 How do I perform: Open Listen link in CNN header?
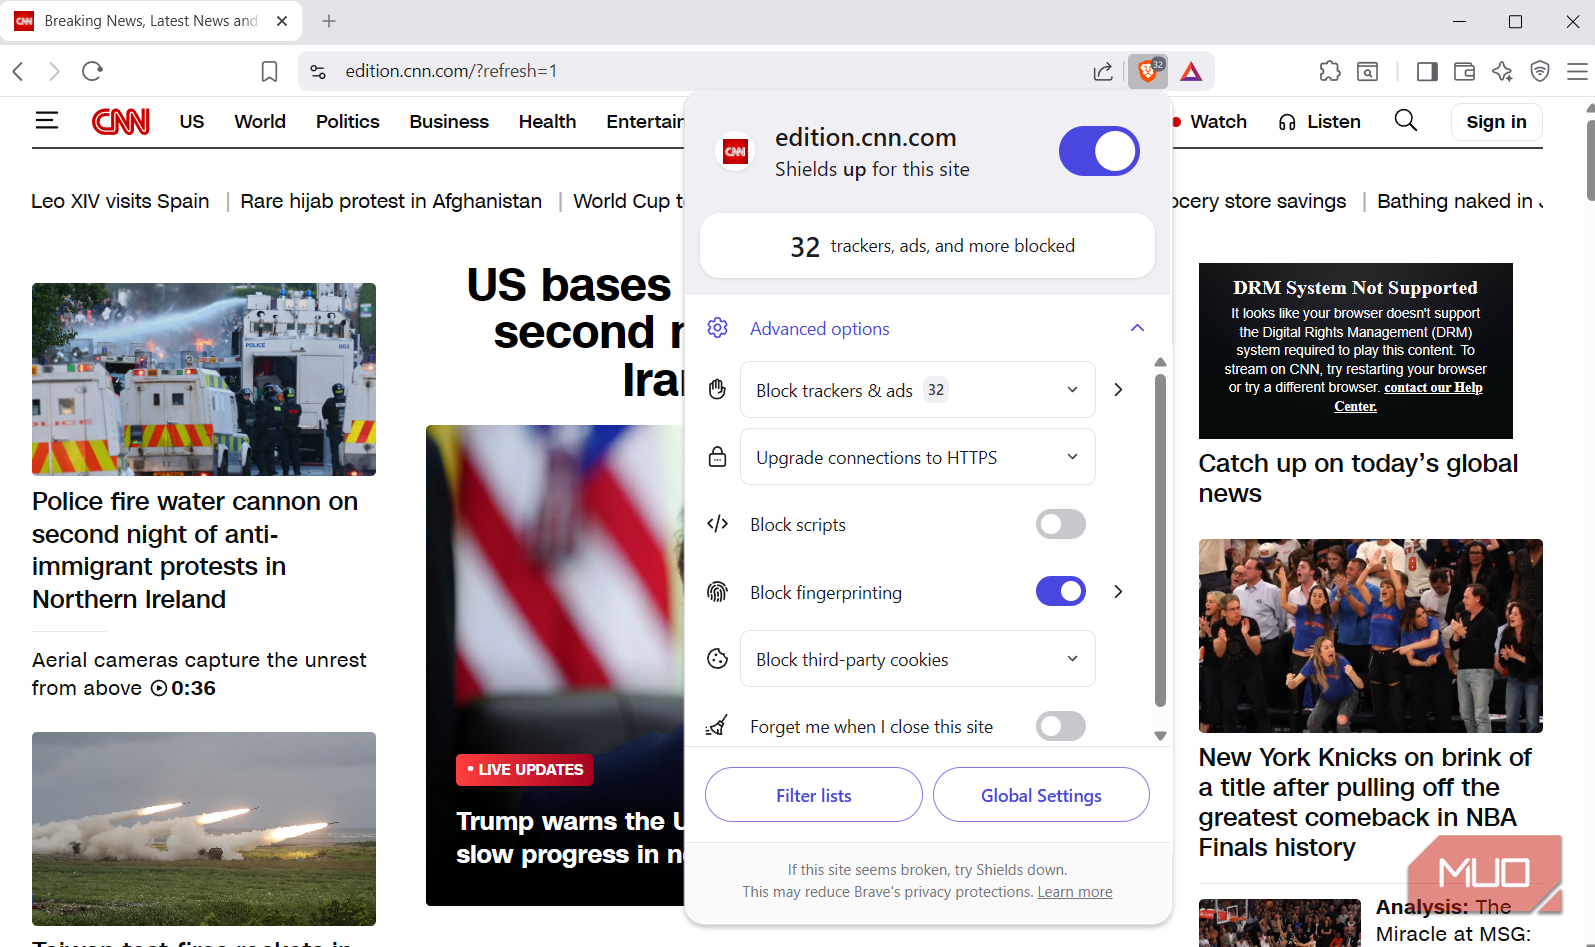[1320, 121]
